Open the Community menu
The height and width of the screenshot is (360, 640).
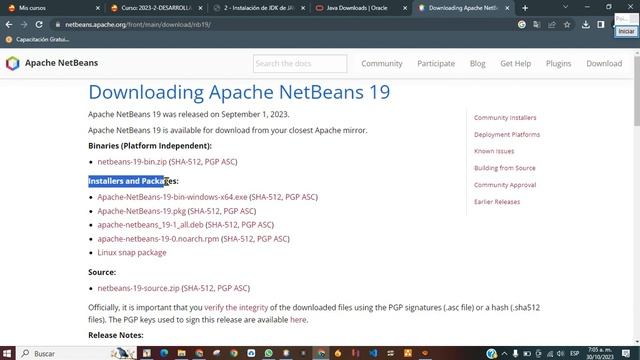(x=382, y=64)
